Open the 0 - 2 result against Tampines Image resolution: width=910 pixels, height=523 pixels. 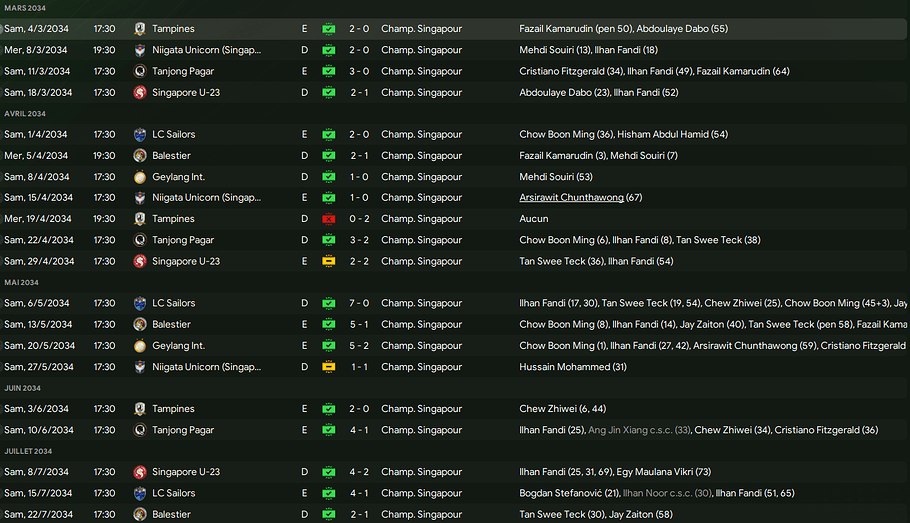[x=358, y=219]
